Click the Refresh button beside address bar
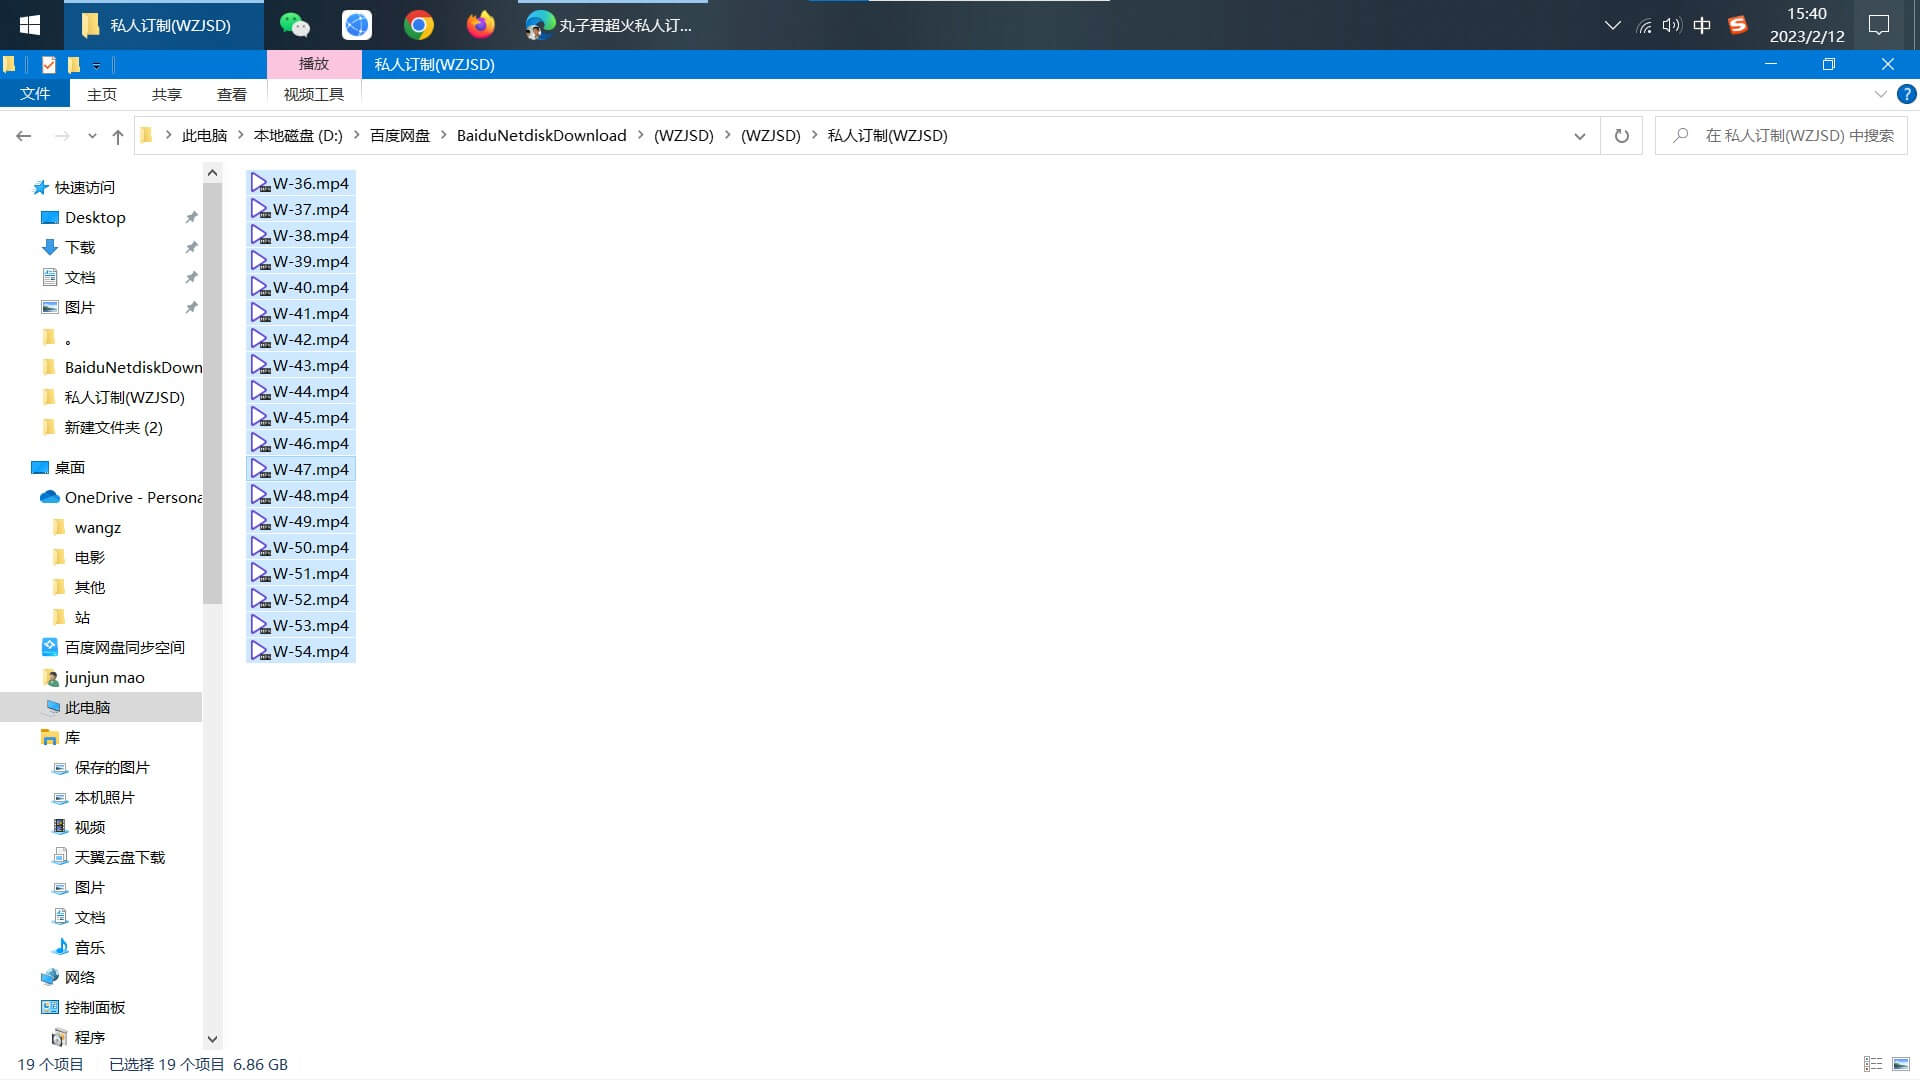This screenshot has height=1080, width=1920. pos(1621,136)
